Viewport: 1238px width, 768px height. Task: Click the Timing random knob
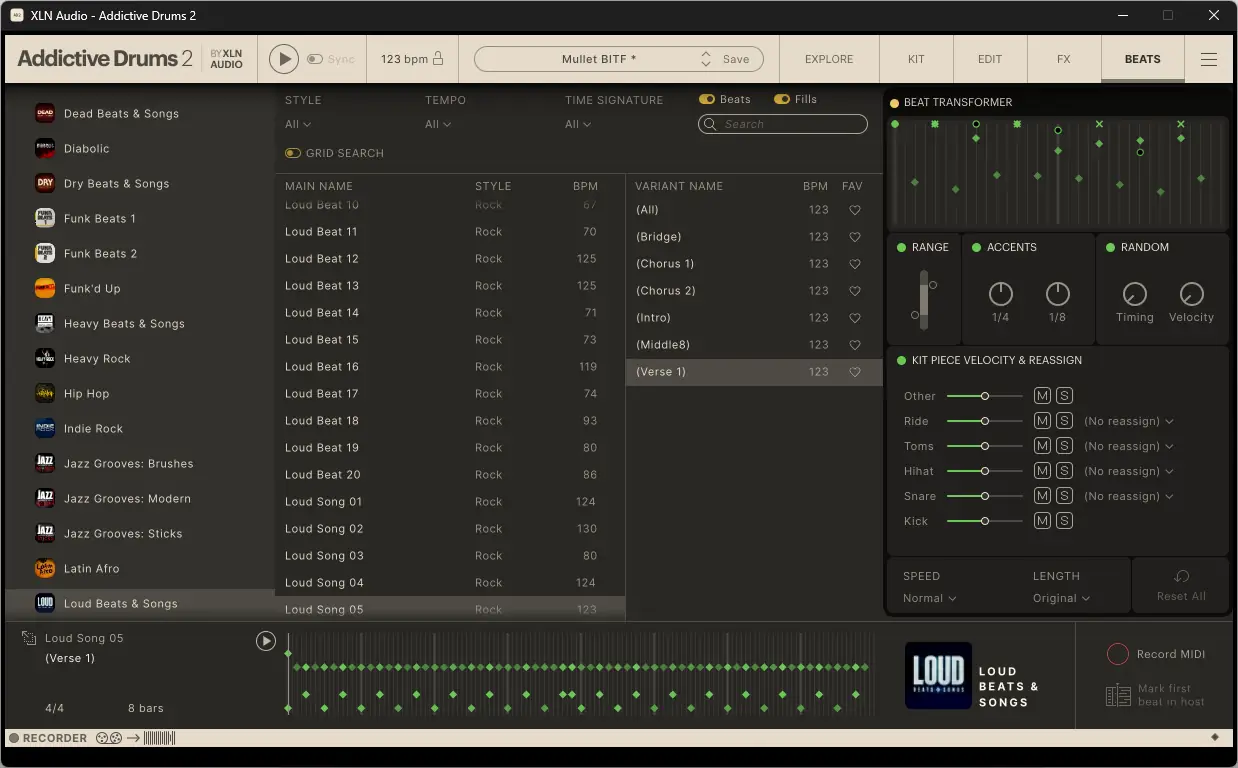coord(1134,294)
